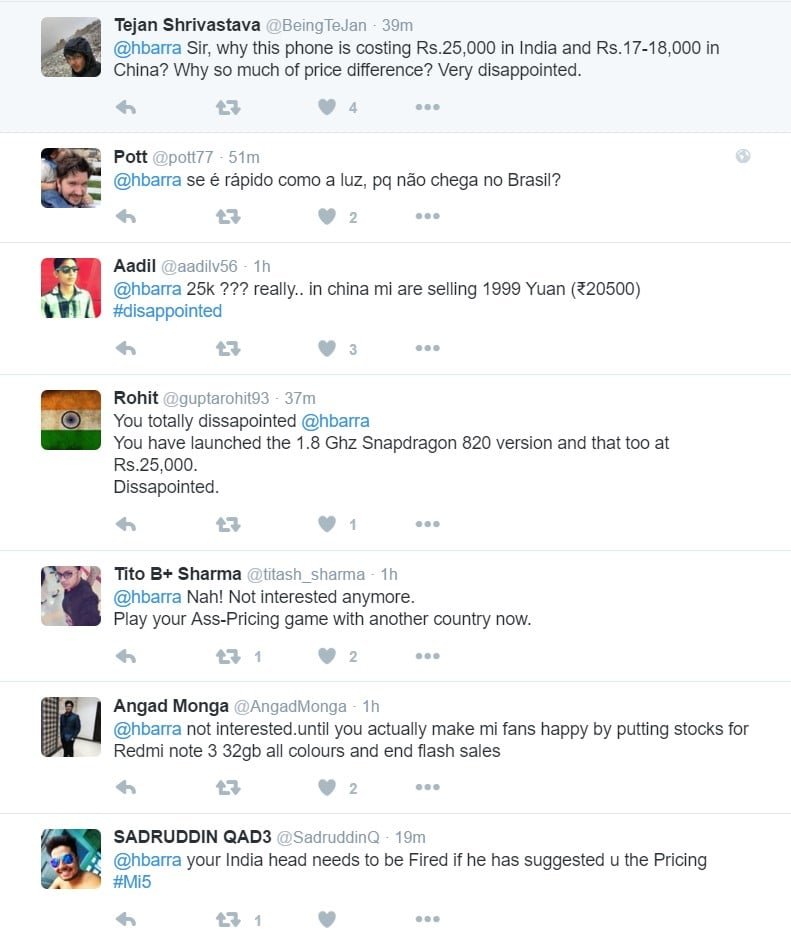Reply to Angad Monga's tweet
The height and width of the screenshot is (938, 791).
point(126,788)
